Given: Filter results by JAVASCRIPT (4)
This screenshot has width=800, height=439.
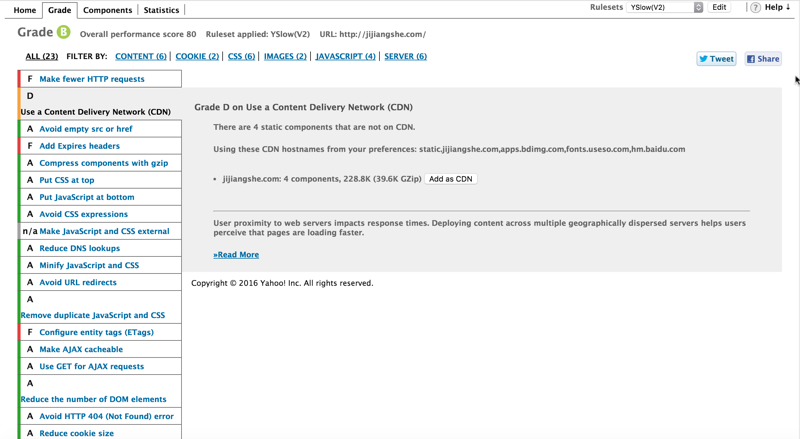Looking at the screenshot, I should (x=345, y=57).
